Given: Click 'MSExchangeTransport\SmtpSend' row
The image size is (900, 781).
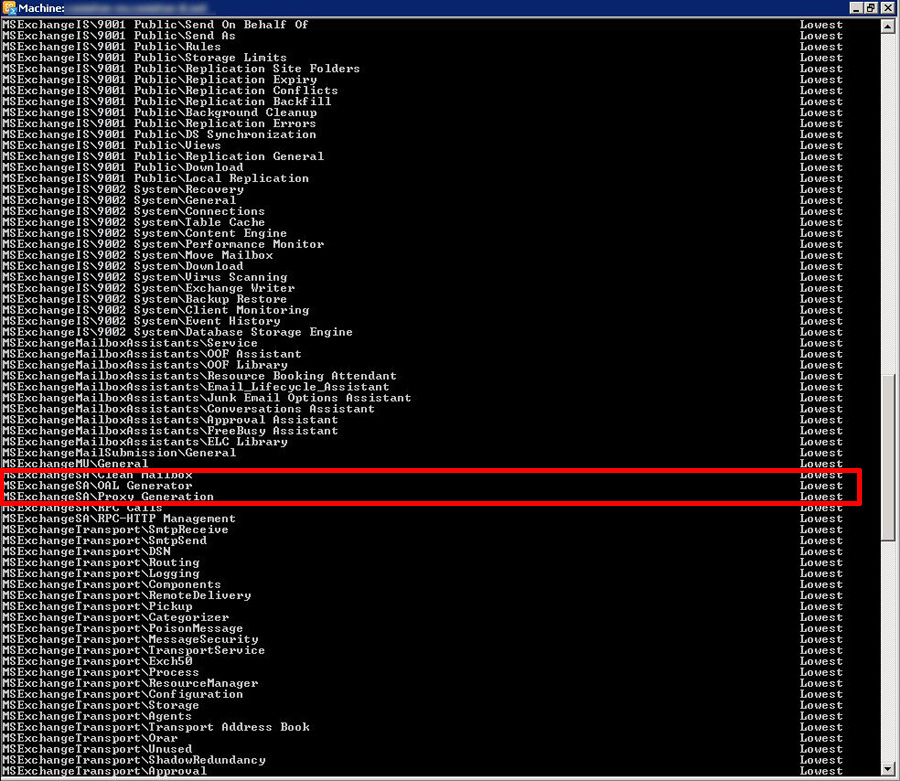Looking at the screenshot, I should pyautogui.click(x=422, y=541).
